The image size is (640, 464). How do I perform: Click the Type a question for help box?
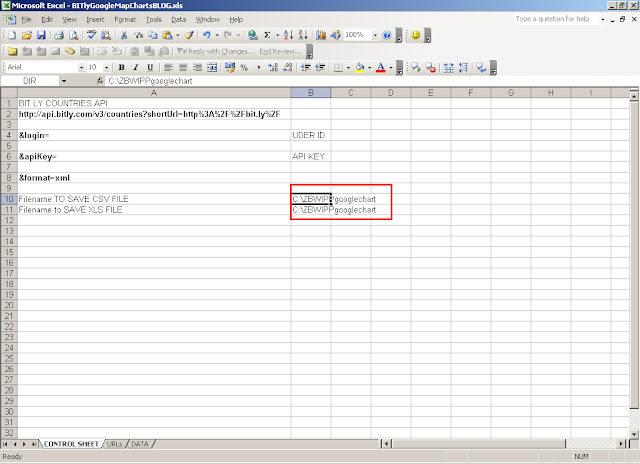coord(555,19)
